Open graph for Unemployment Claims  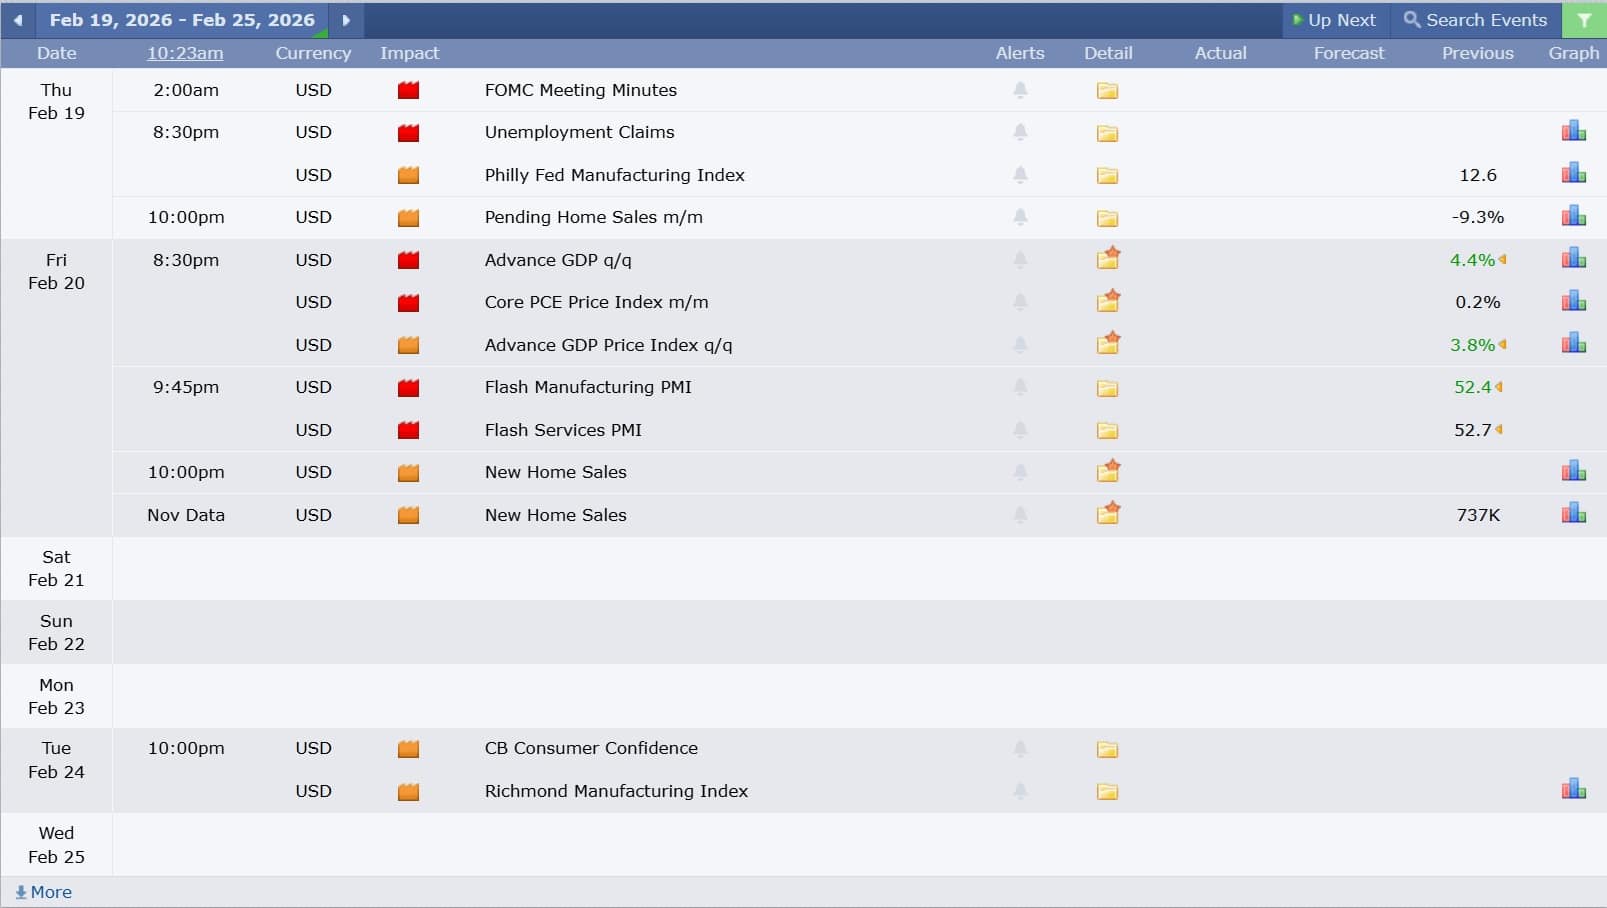pos(1573,132)
